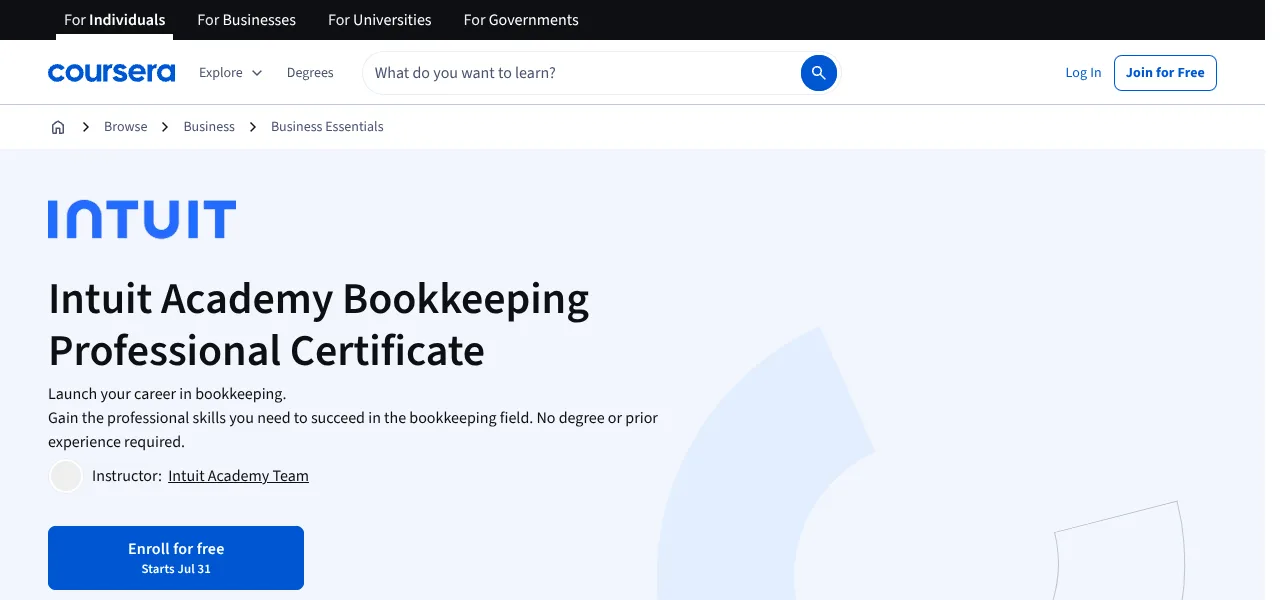Click the Coursera logo
Image resolution: width=1280 pixels, height=600 pixels.
click(x=111, y=73)
